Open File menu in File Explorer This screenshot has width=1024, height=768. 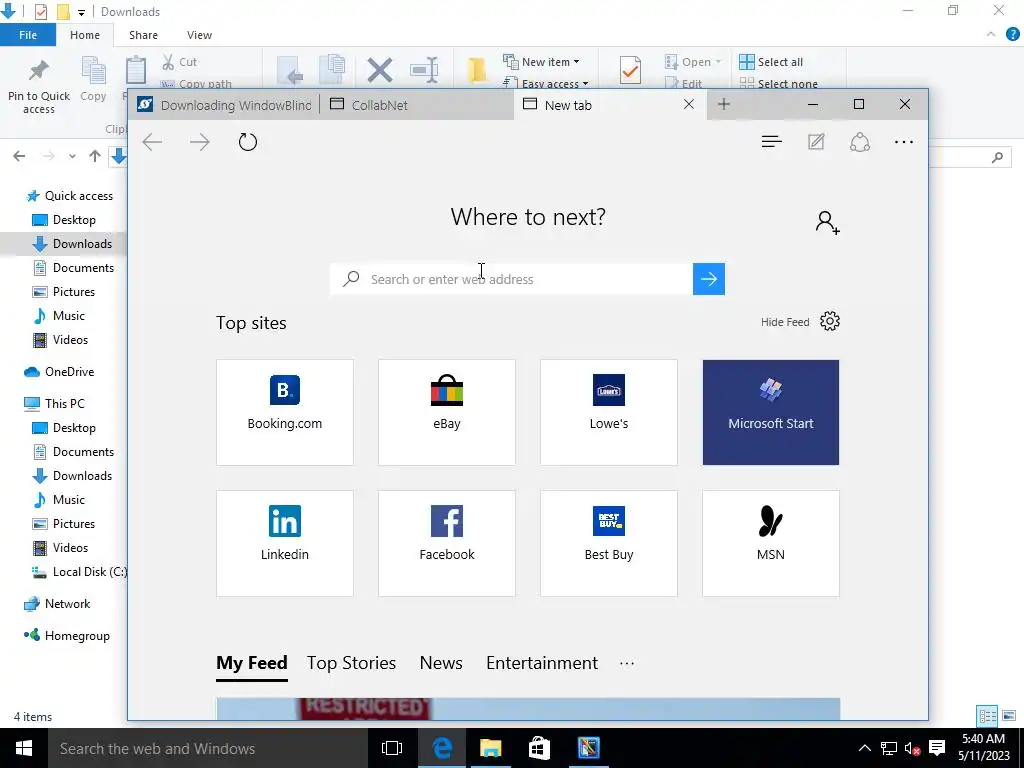coord(27,35)
